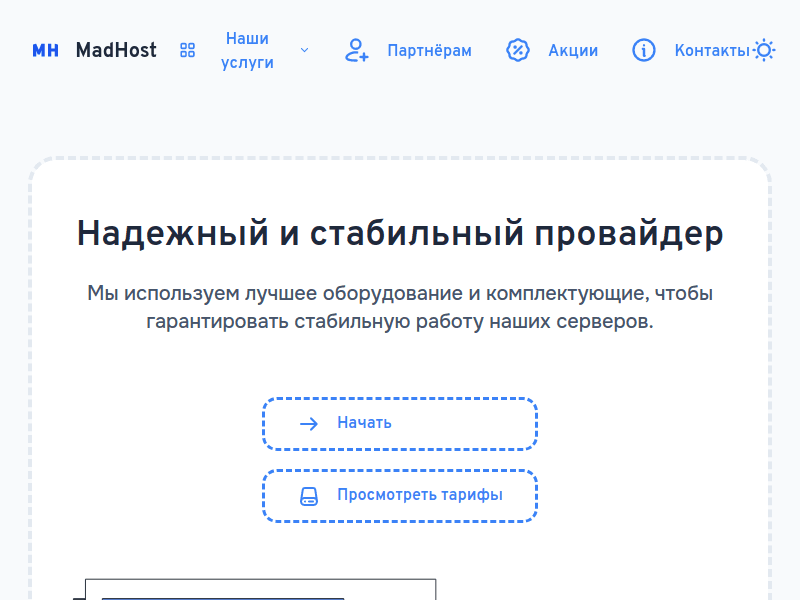Click the grid icon beside Наши услуги
Viewport: 800px width, 600px height.
(187, 50)
